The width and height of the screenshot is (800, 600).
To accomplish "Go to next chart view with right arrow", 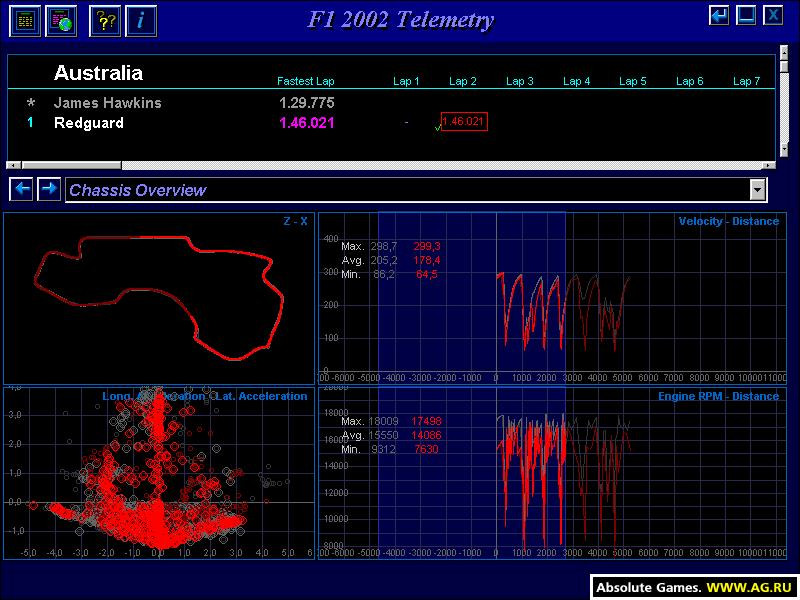I will click(49, 189).
